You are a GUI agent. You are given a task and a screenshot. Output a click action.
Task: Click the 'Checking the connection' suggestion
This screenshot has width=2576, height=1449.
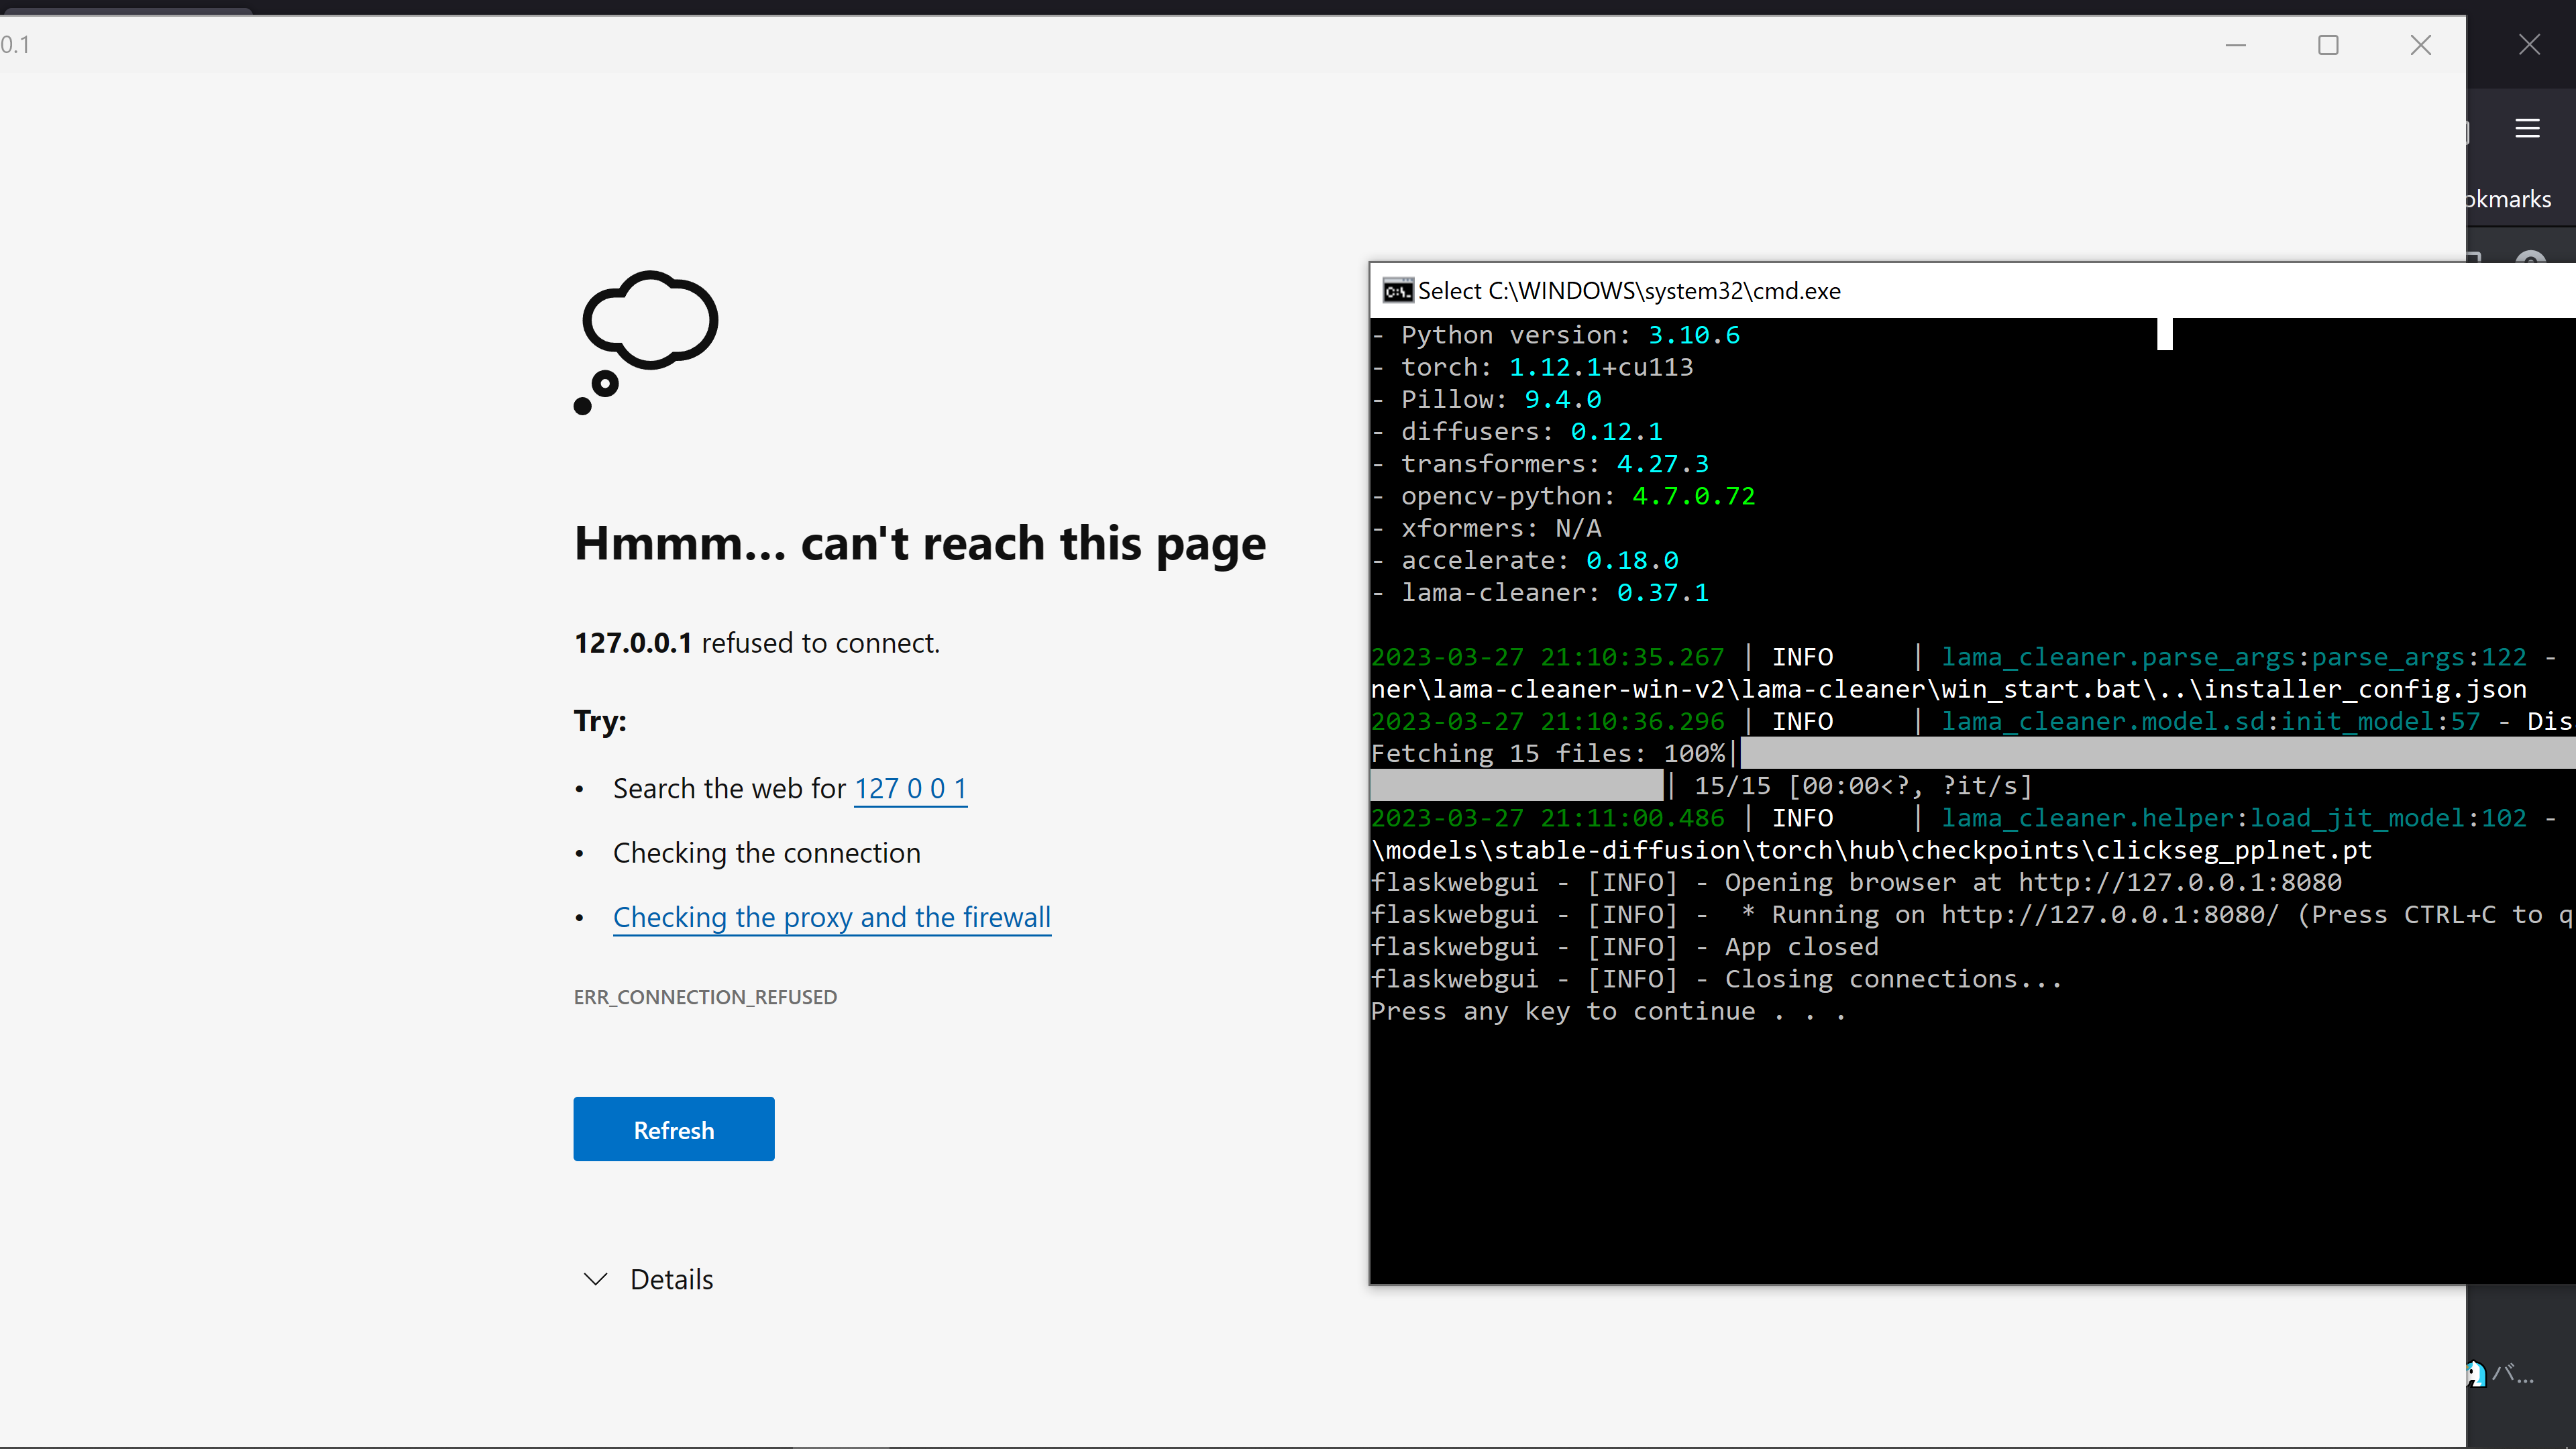pyautogui.click(x=766, y=853)
